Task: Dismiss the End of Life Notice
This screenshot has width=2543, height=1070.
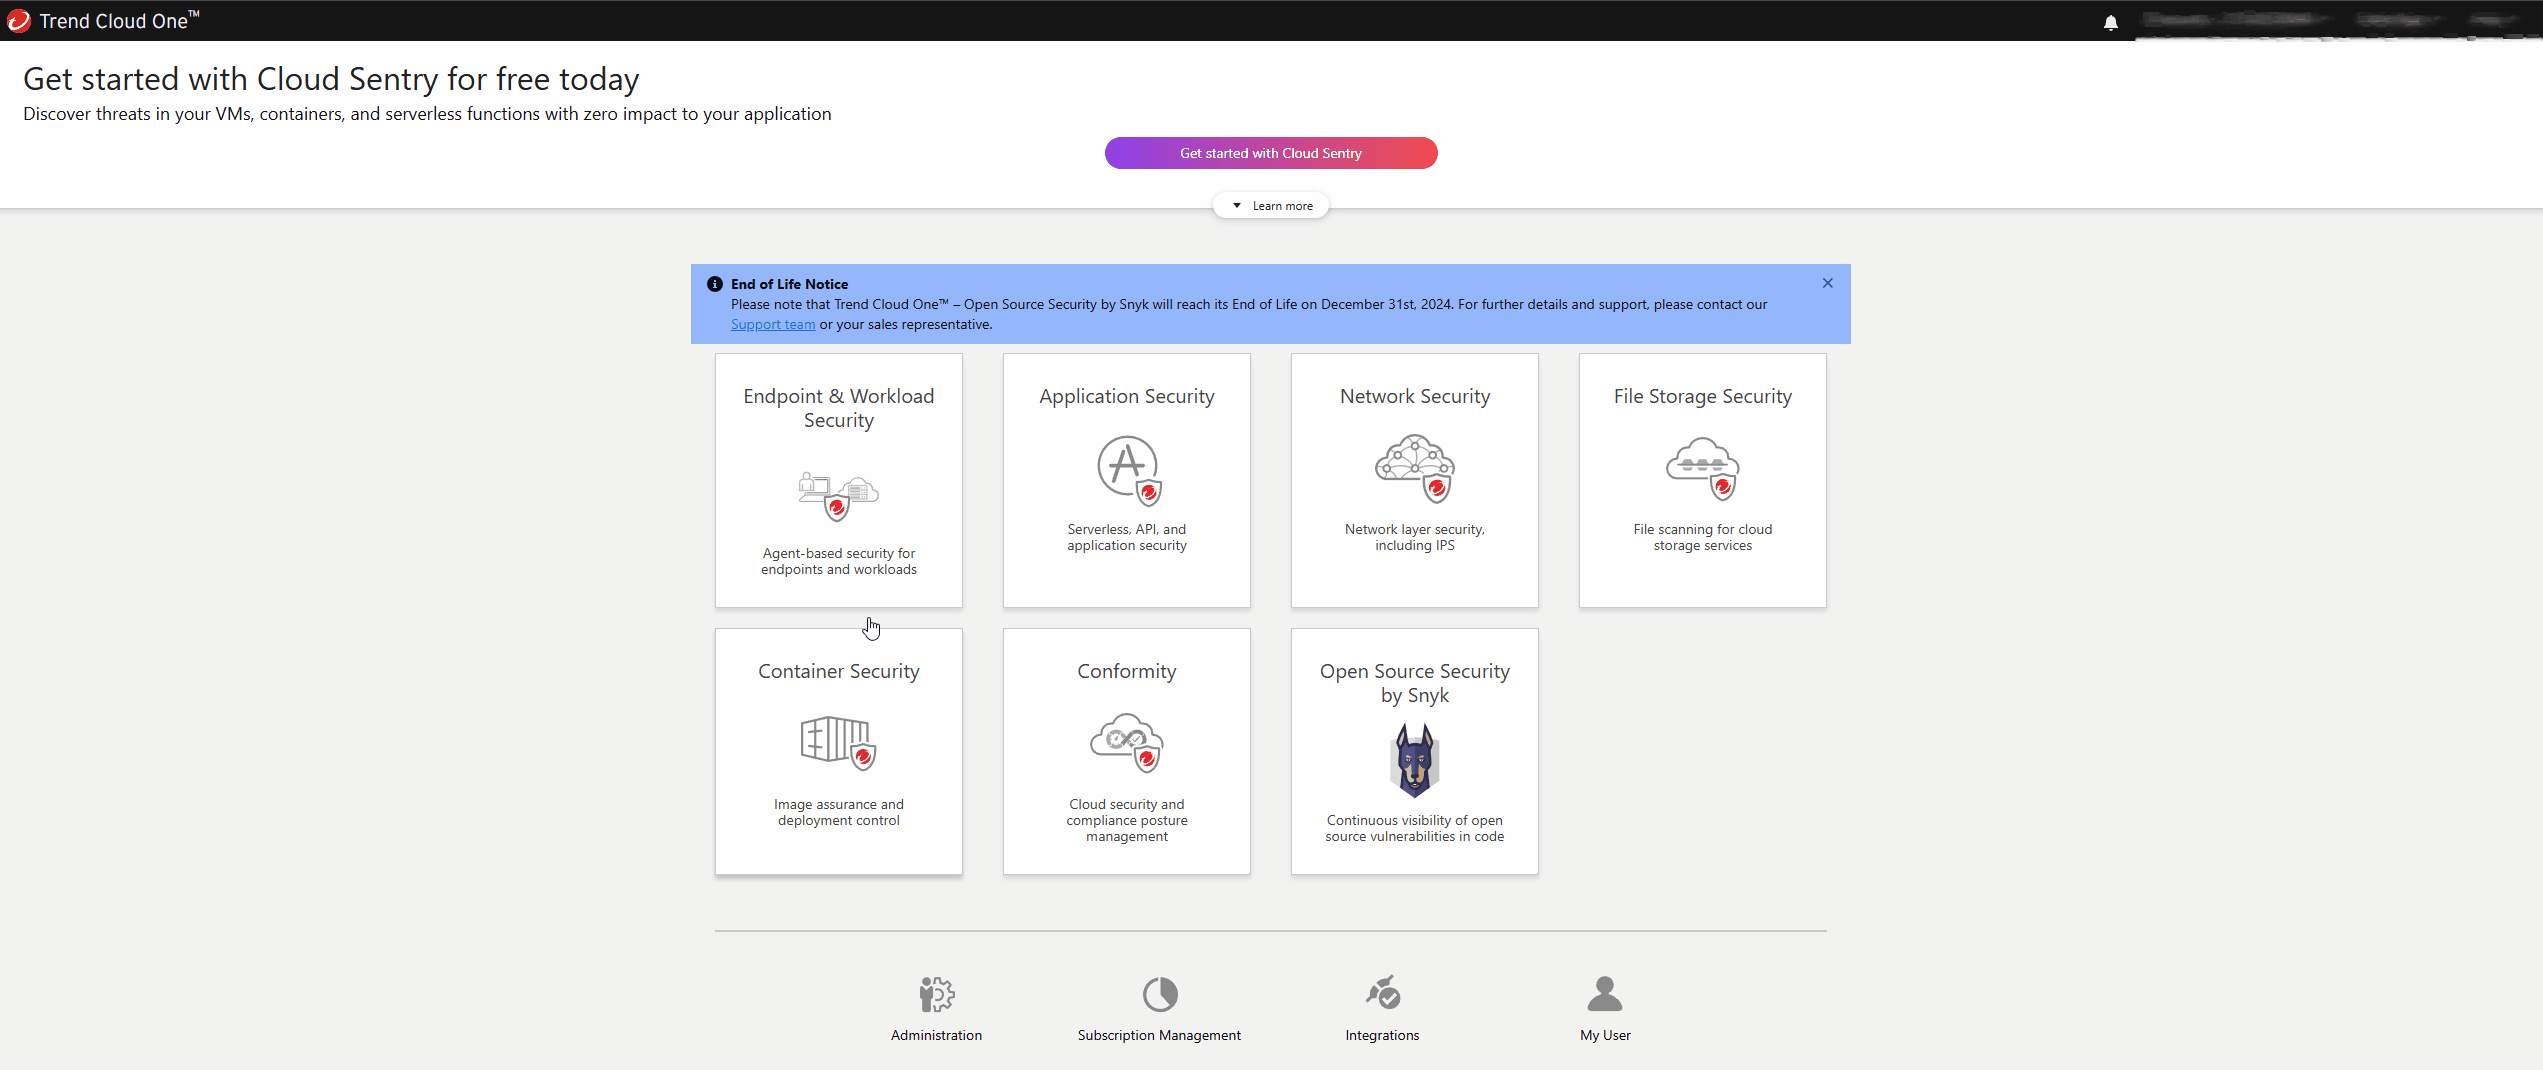Action: (1827, 283)
